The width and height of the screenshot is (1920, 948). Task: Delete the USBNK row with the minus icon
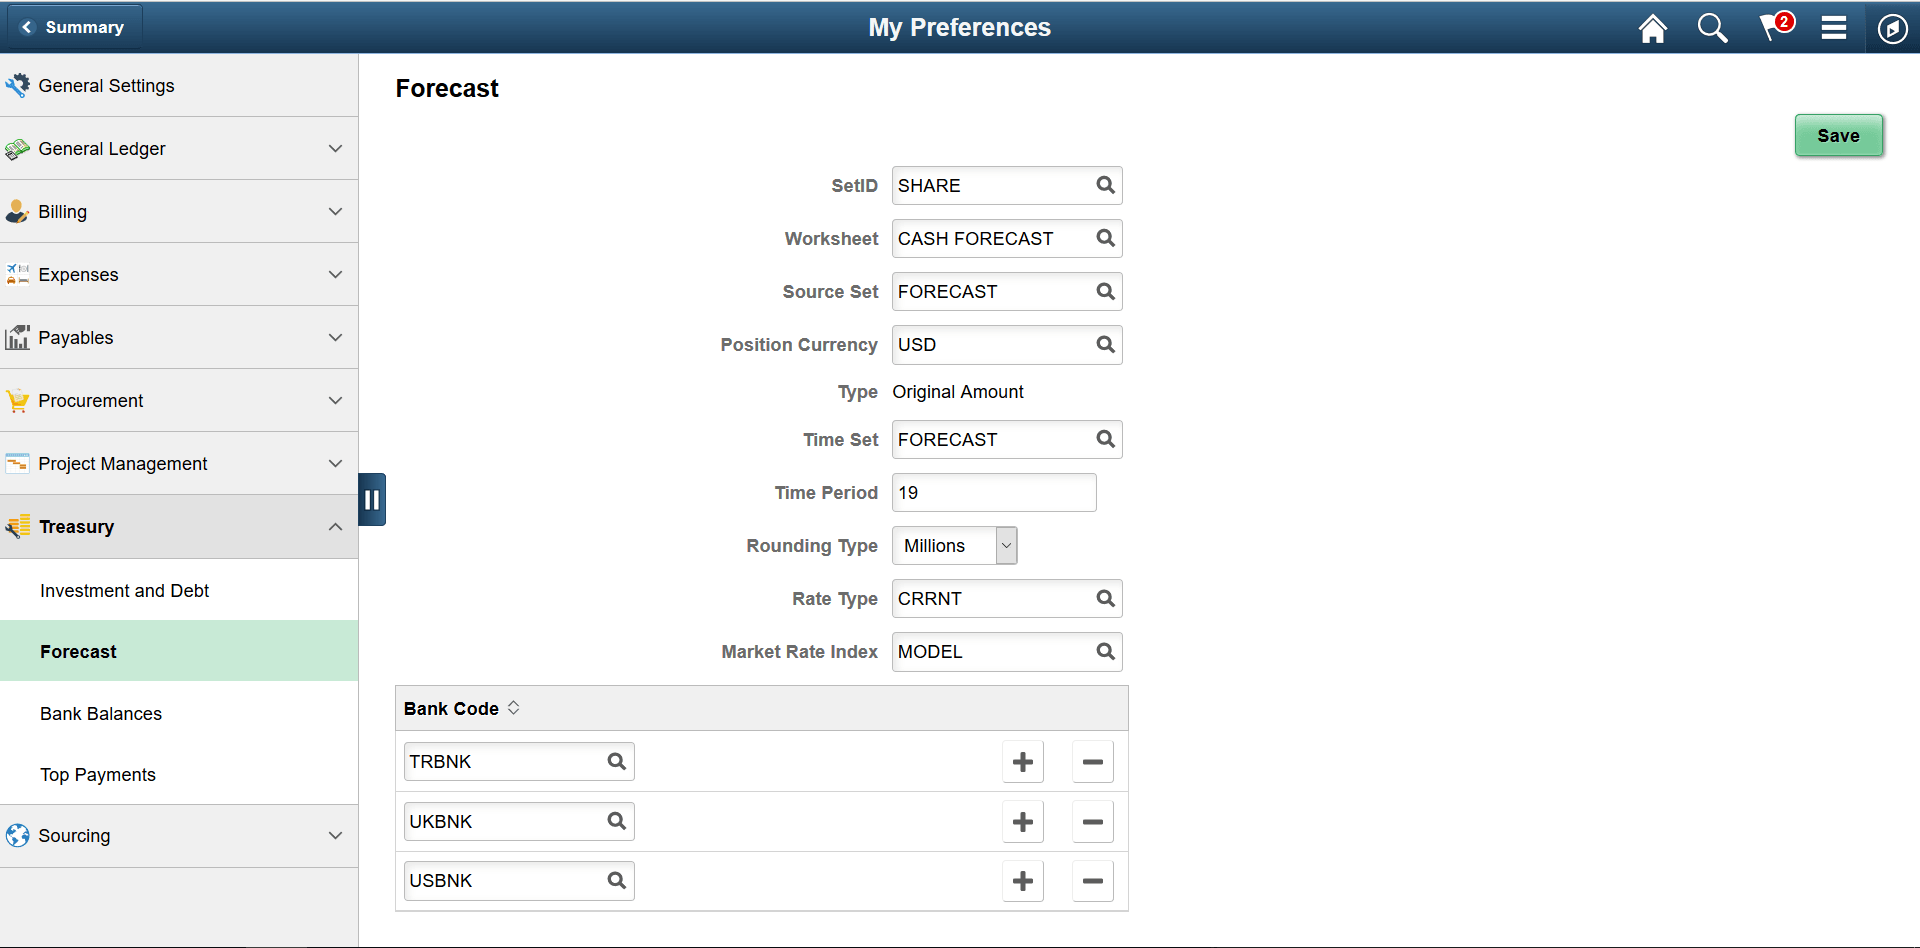(x=1092, y=880)
